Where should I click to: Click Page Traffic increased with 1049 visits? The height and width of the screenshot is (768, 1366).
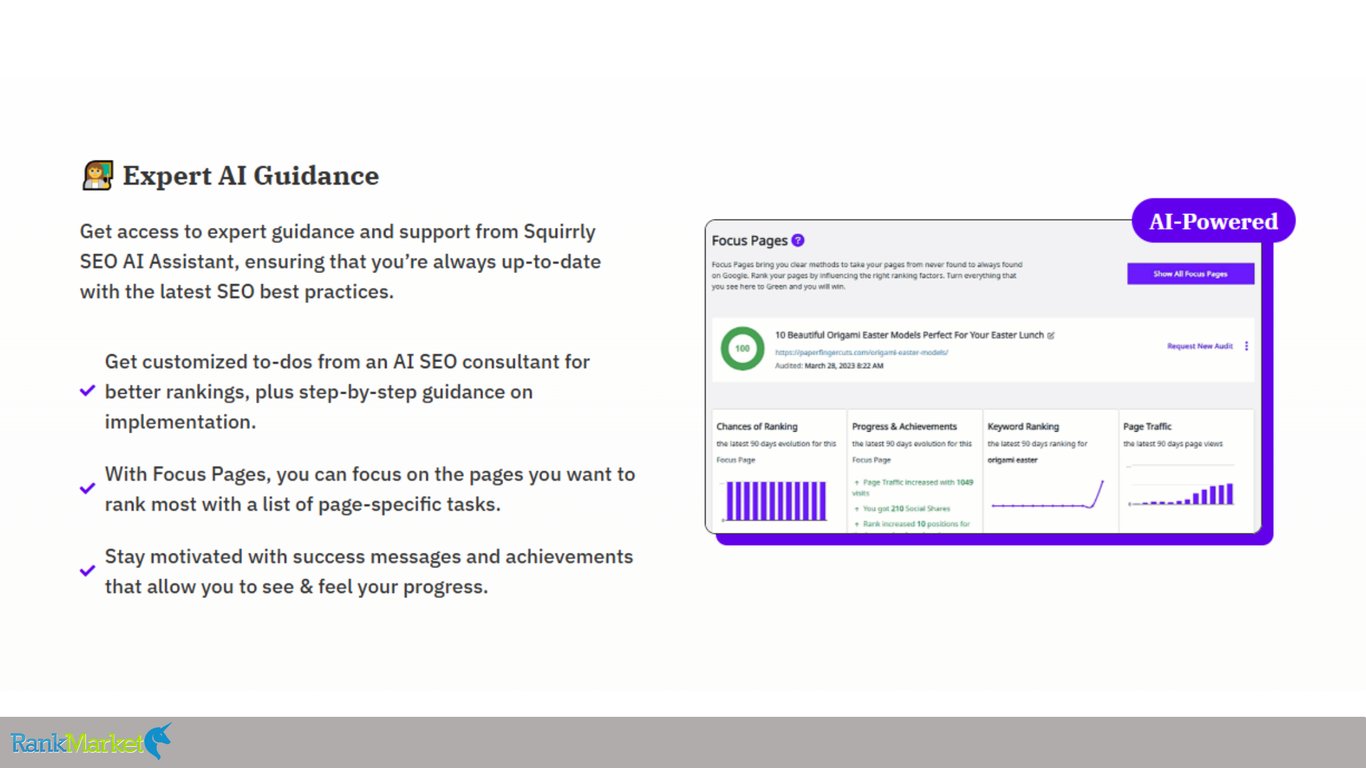pyautogui.click(x=912, y=487)
